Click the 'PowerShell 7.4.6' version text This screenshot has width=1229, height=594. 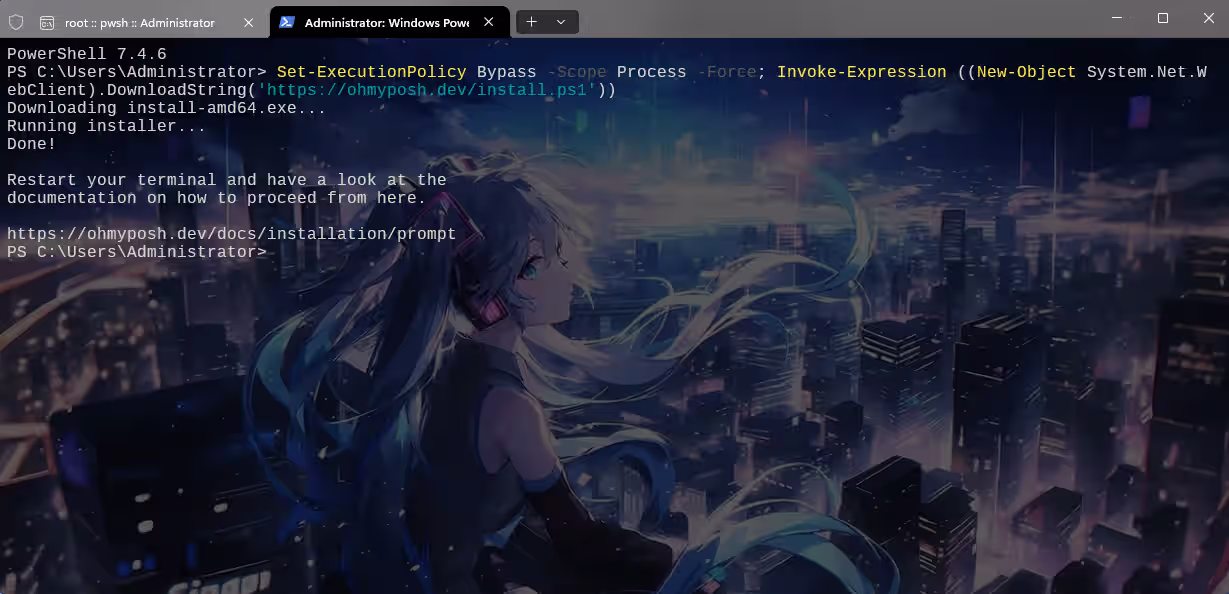pos(87,54)
